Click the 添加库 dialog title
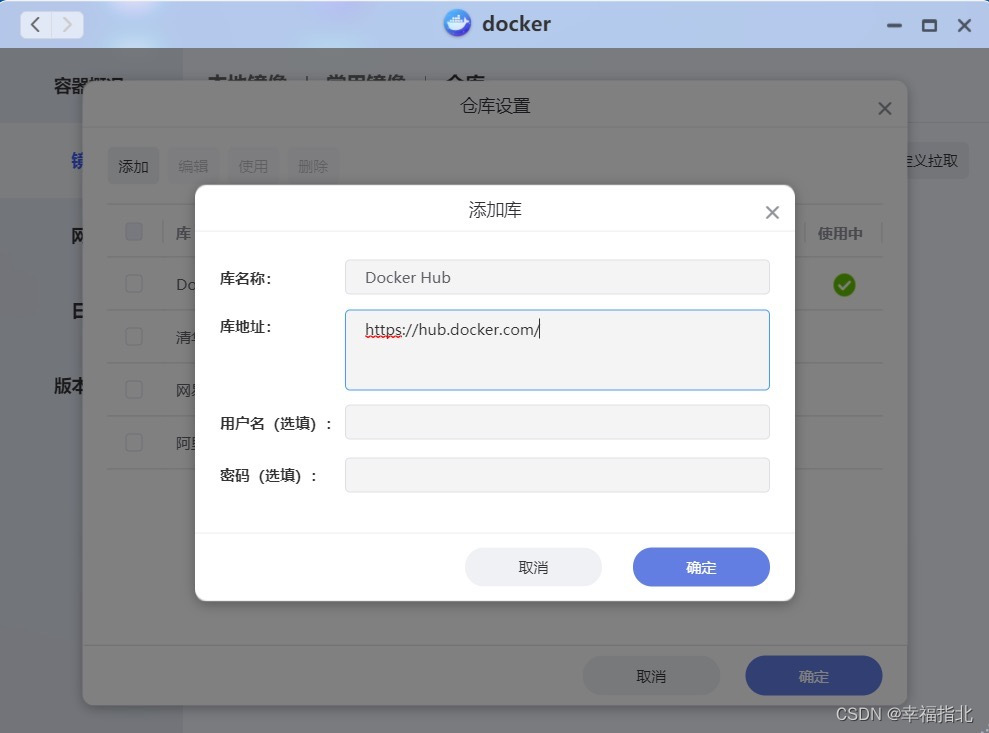The image size is (989, 733). [x=495, y=210]
